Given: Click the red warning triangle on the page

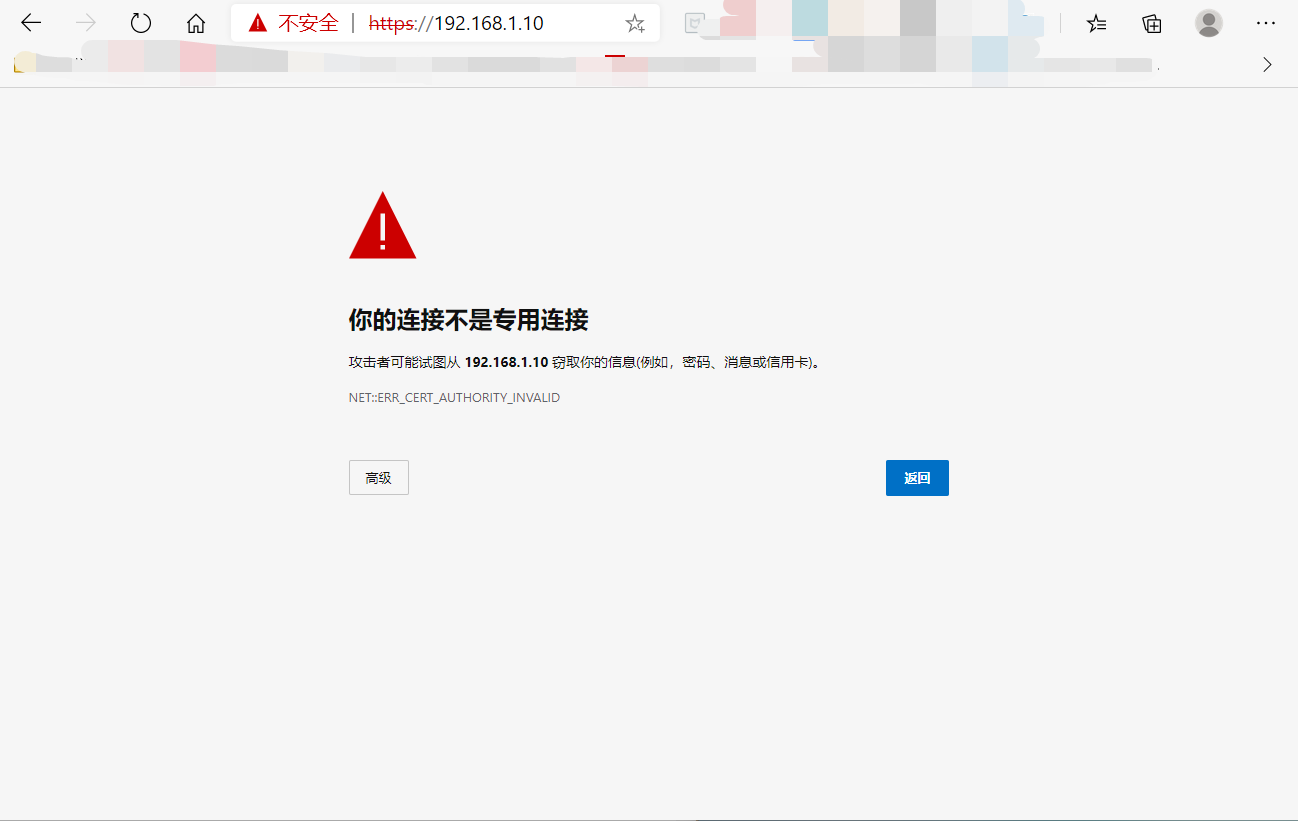Looking at the screenshot, I should (x=382, y=224).
